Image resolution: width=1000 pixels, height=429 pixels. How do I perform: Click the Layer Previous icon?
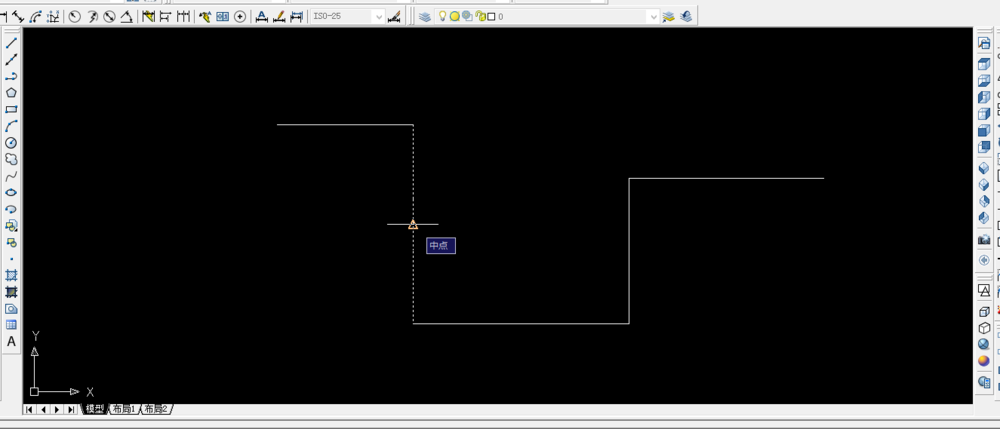pos(686,17)
